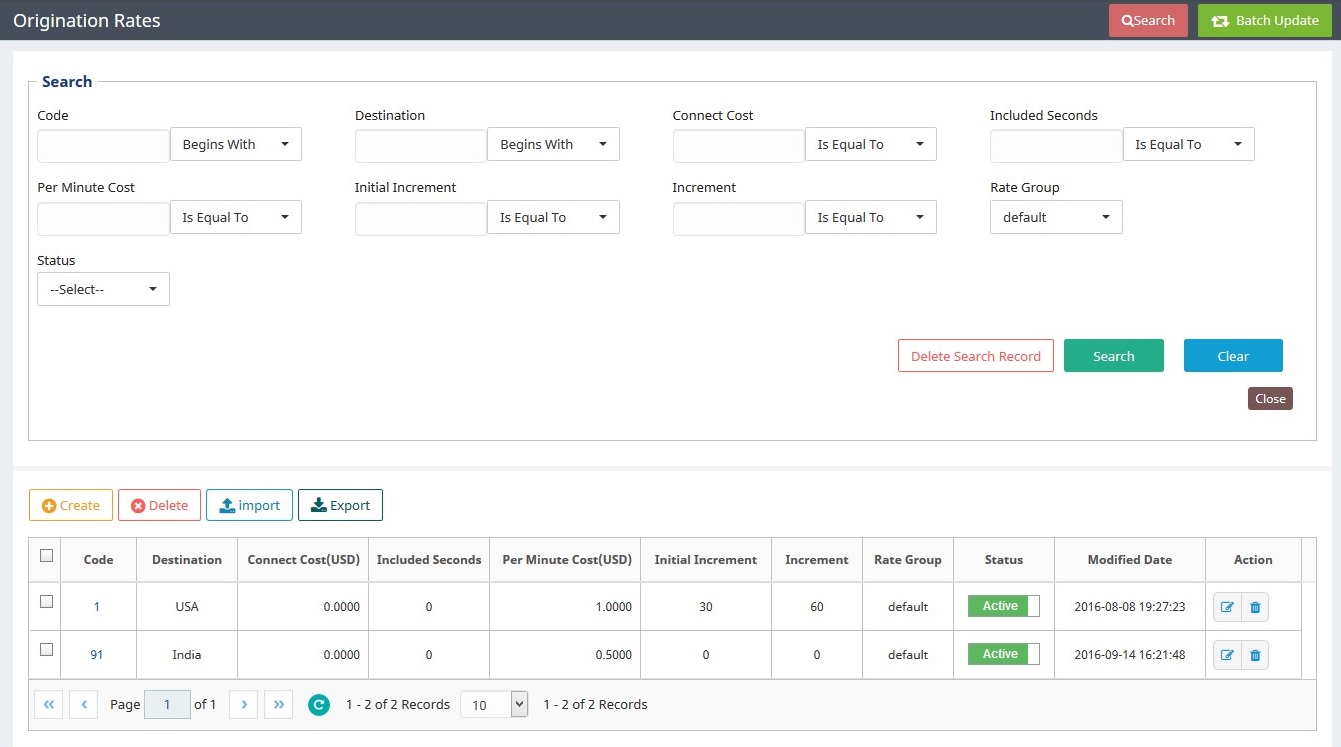
Task: Close the search panel
Action: point(1270,398)
